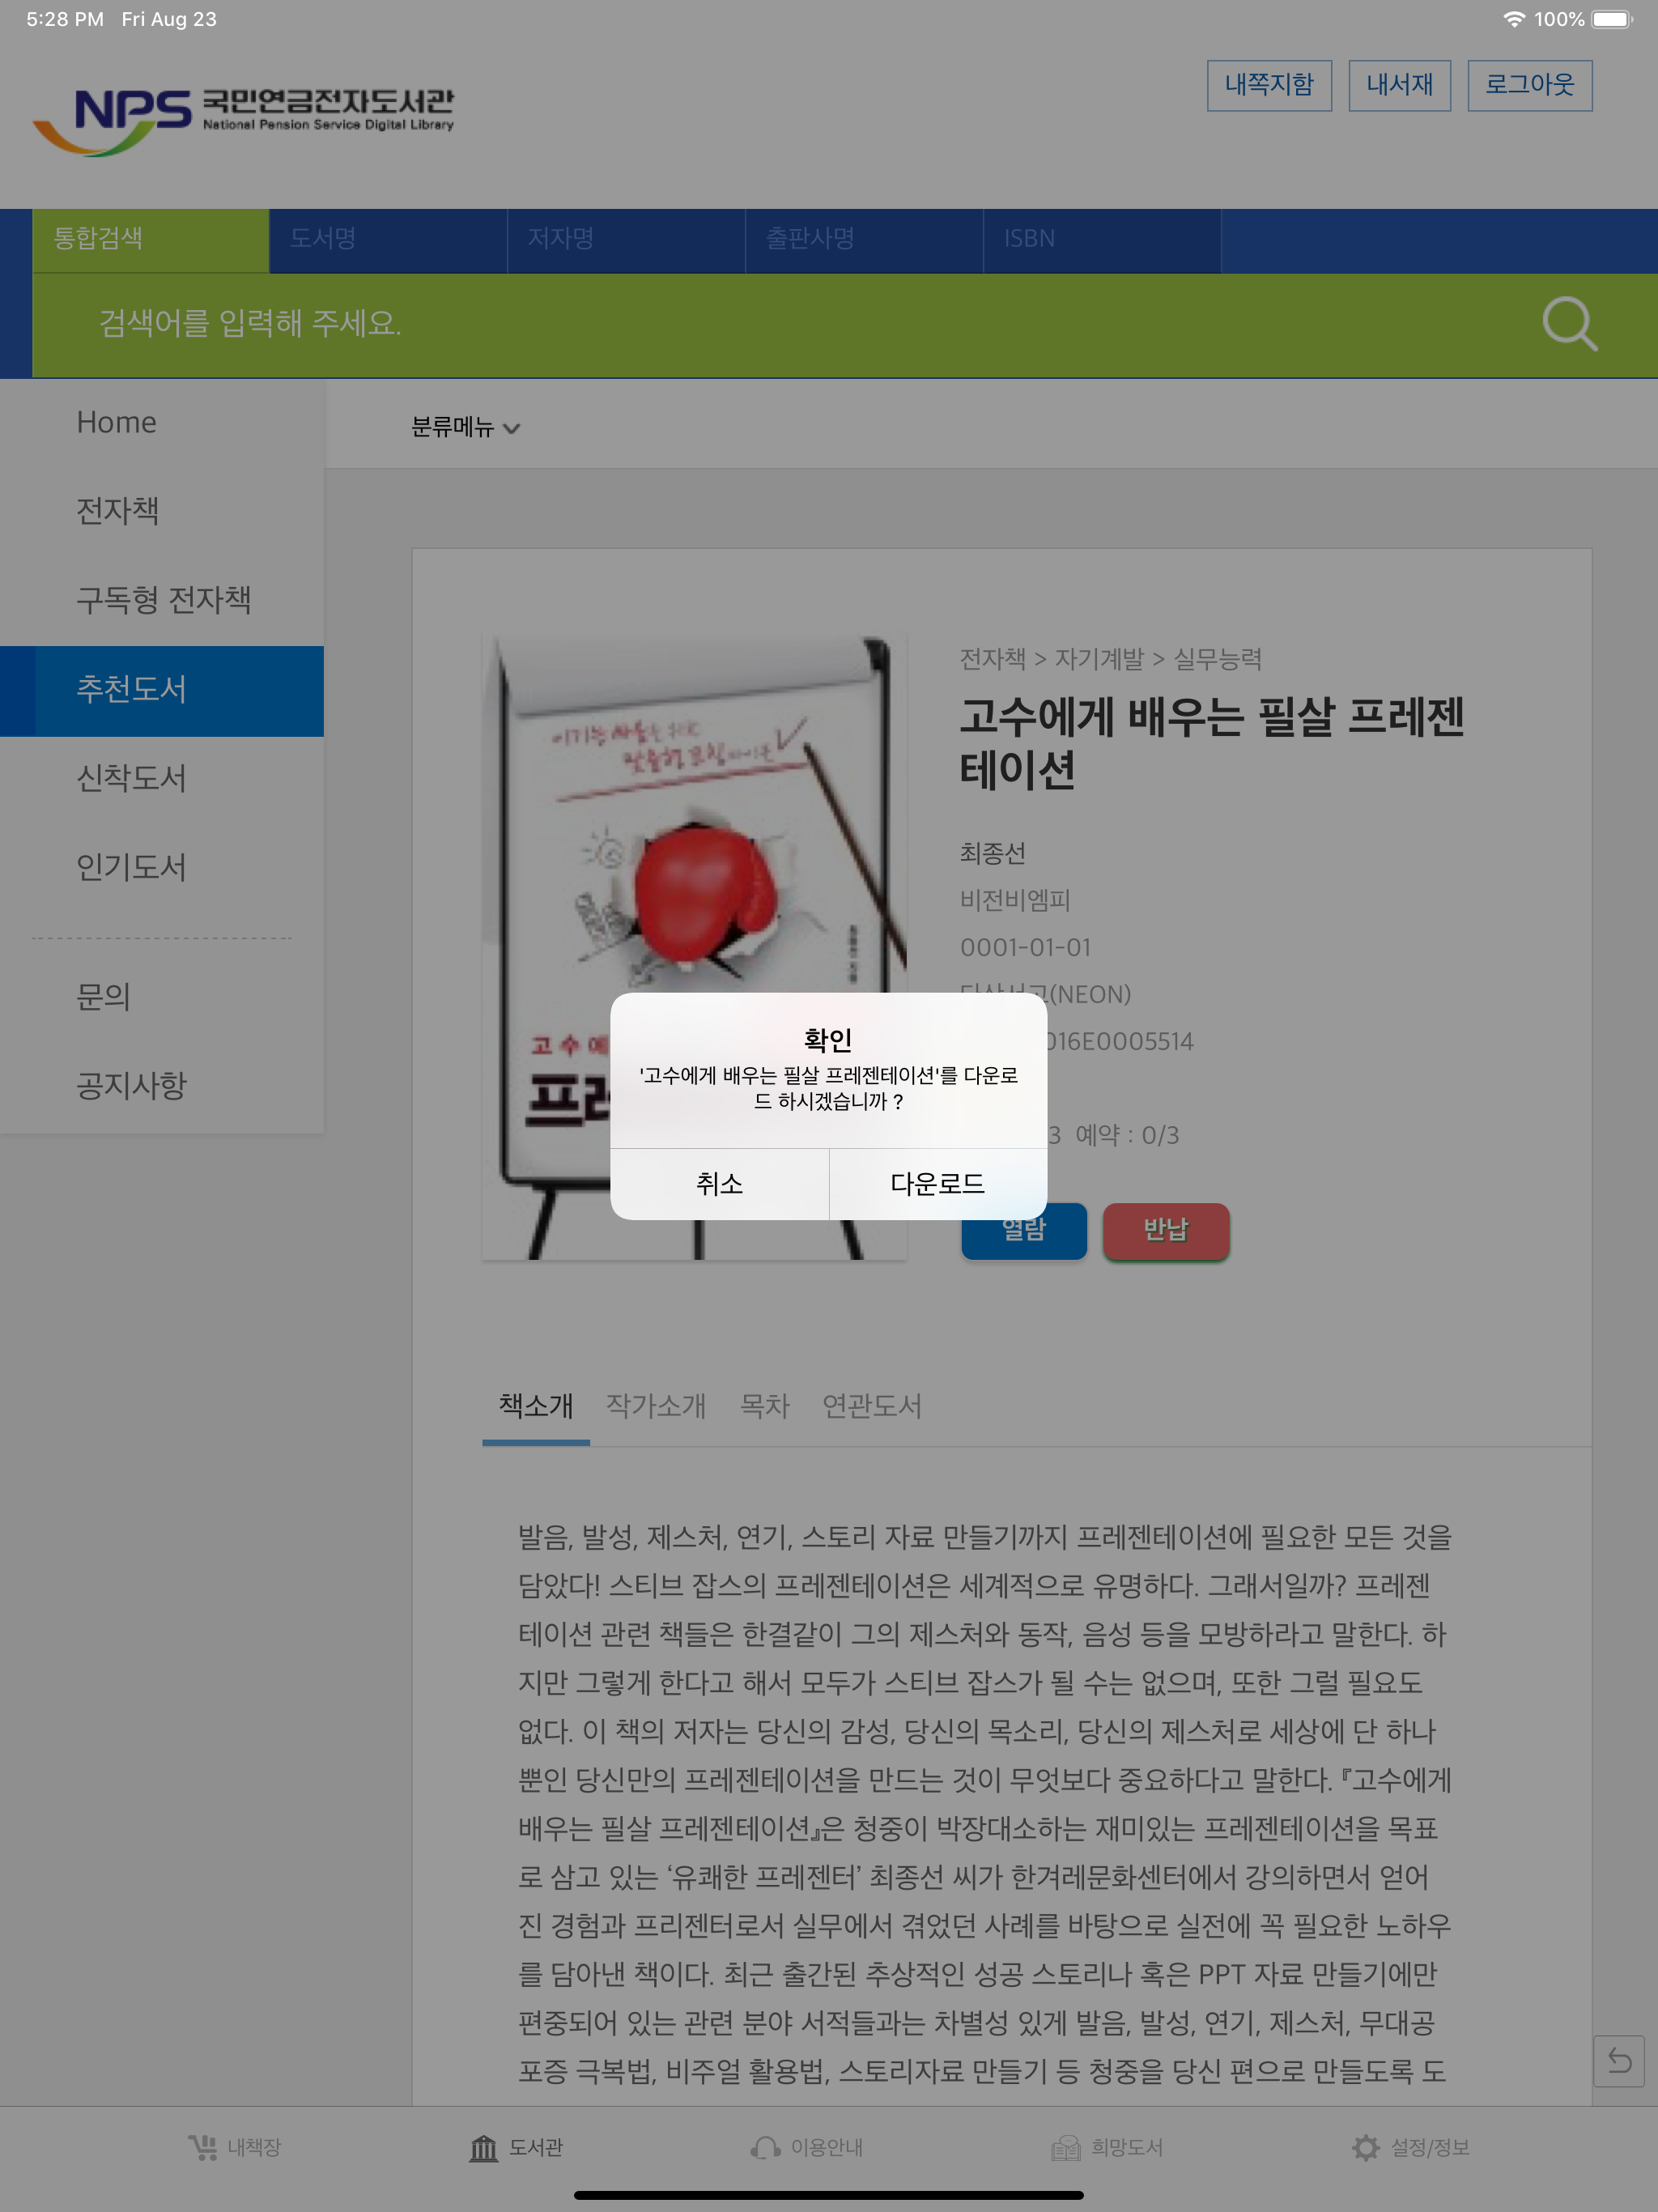Viewport: 1658px width, 2212px height.
Task: Tap the back arrow icon at the lower right
Action: 1618,2061
